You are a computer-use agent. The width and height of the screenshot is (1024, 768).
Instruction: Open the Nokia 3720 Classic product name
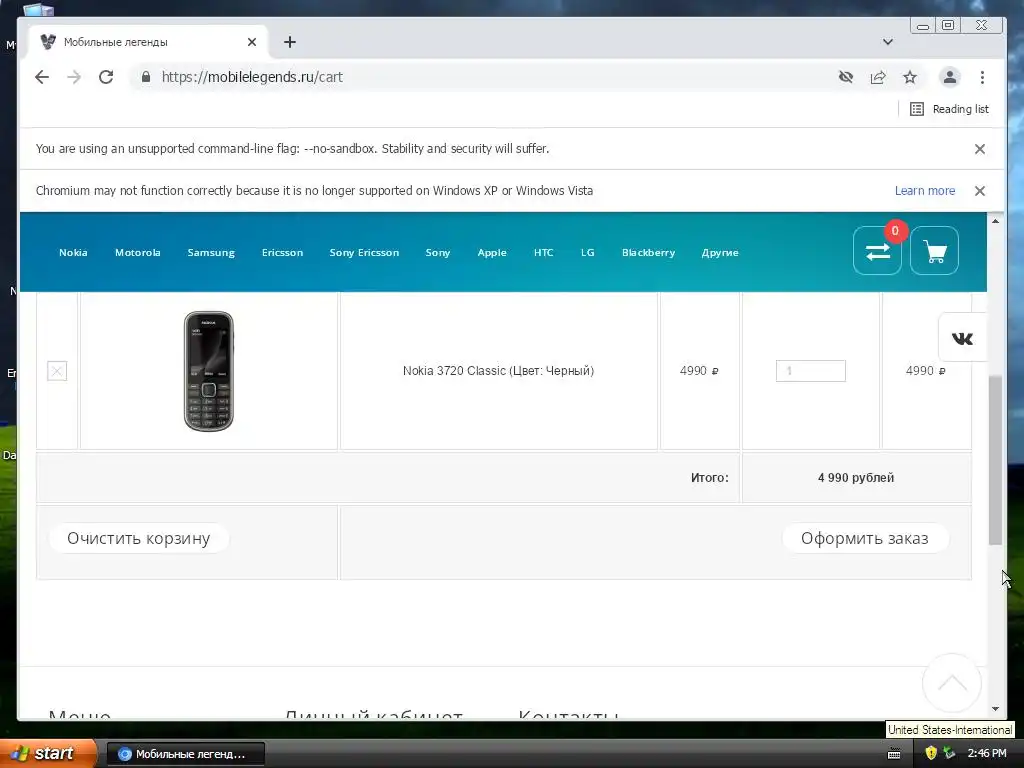[498, 371]
